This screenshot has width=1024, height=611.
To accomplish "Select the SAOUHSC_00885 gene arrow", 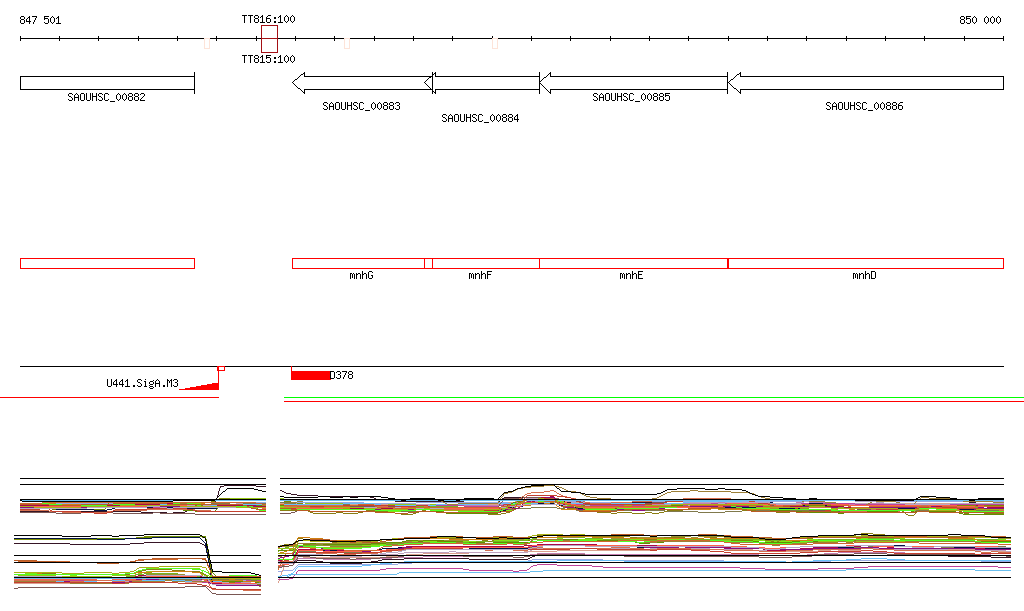I will coord(633,83).
